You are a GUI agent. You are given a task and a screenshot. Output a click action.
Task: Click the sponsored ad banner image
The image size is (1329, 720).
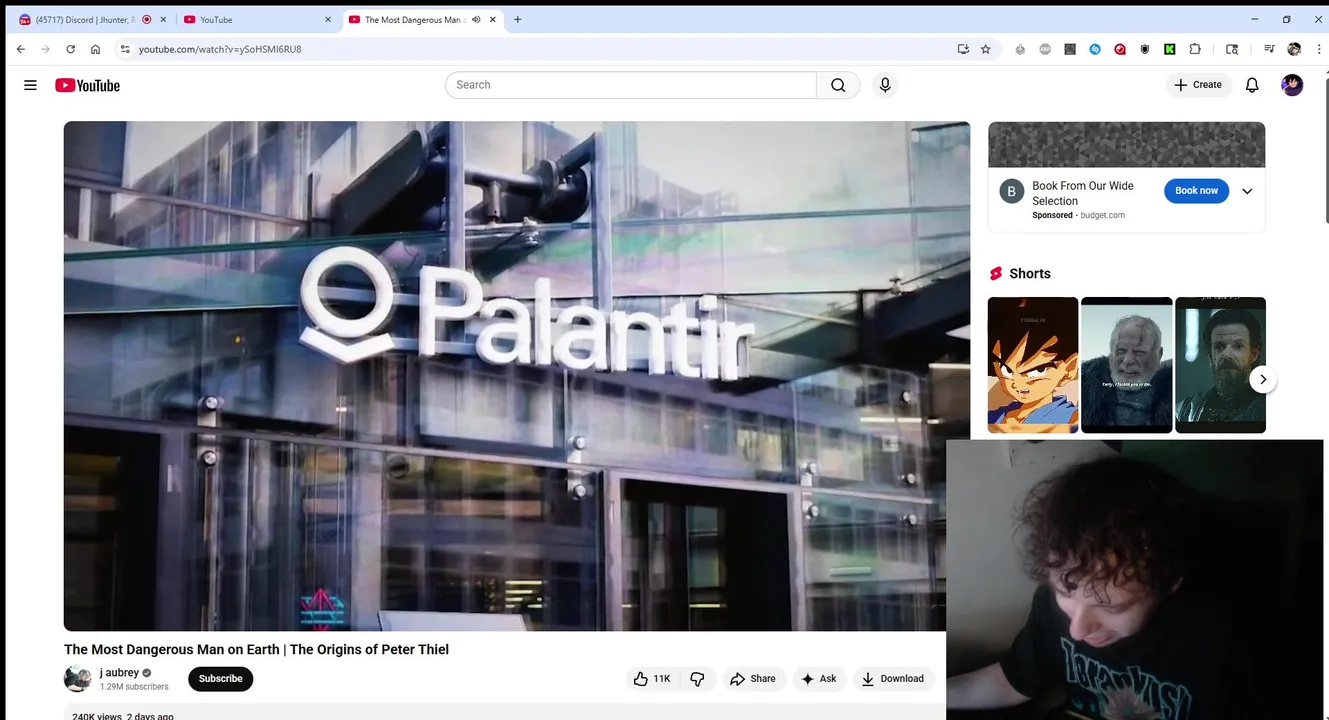[x=1126, y=145]
